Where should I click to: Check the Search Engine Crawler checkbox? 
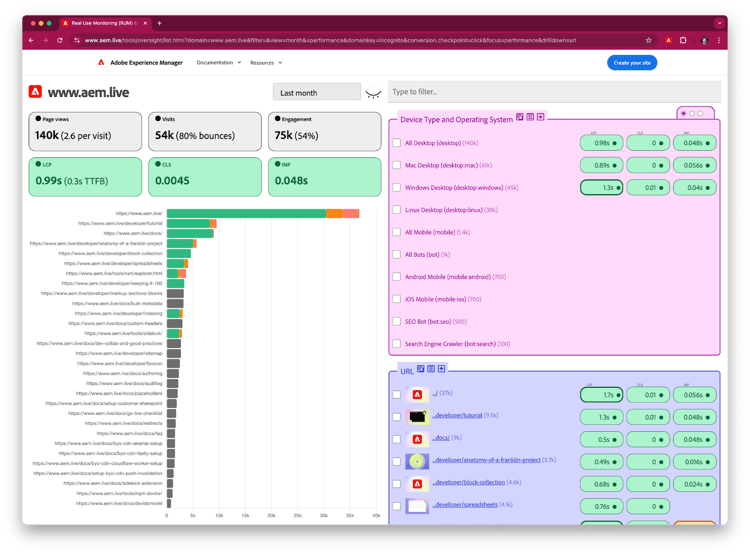[x=397, y=343]
